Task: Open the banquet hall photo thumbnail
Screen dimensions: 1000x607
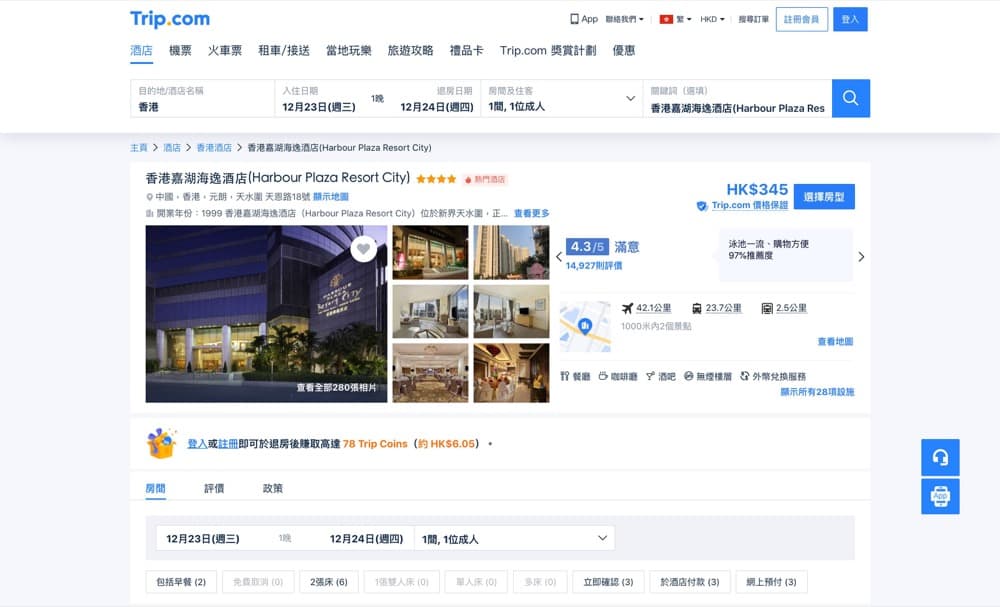Action: tap(430, 373)
